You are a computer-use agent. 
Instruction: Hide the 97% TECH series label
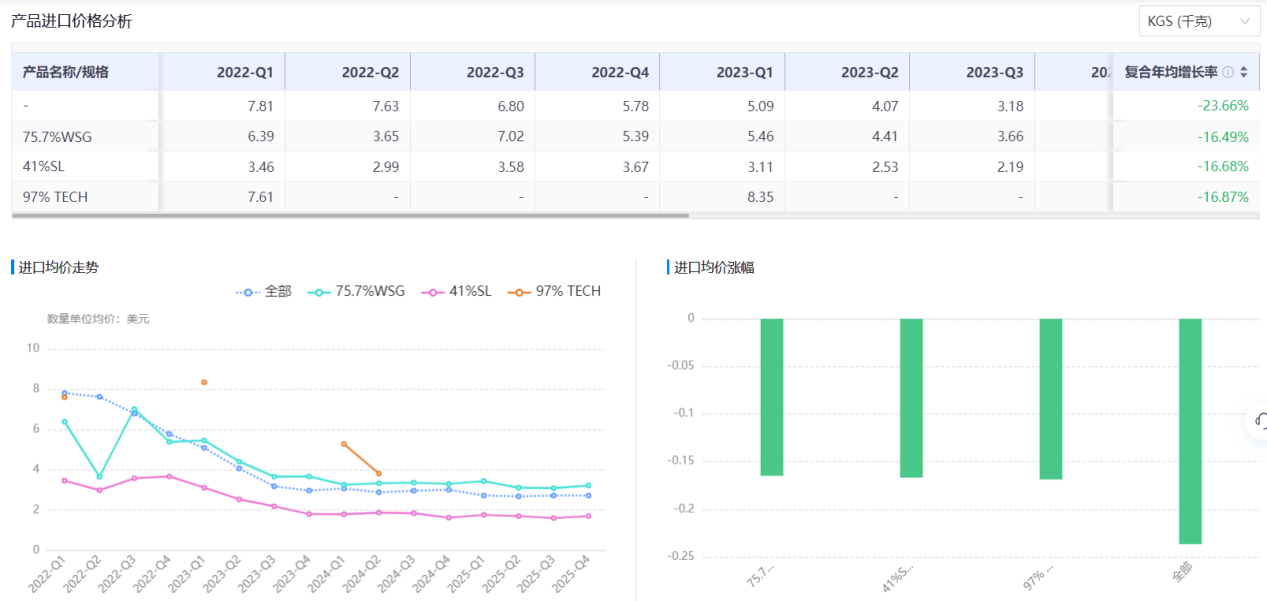click(x=568, y=291)
